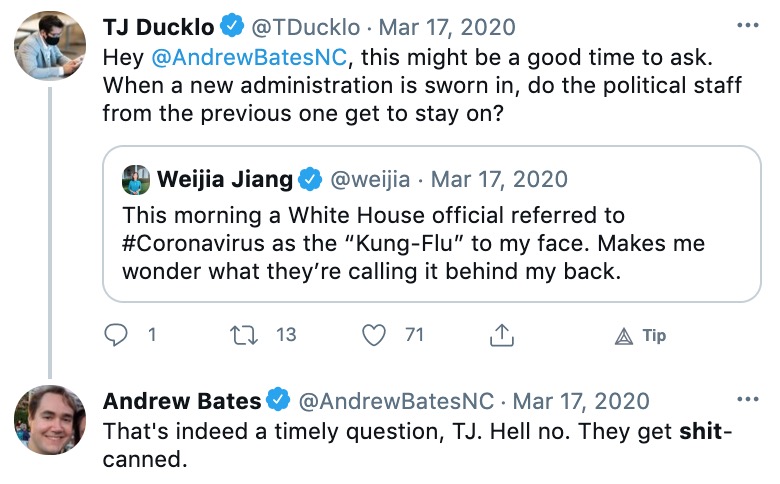Click Andrew Bates's verified badge
Image resolution: width=780 pixels, height=484 pixels.
coord(277,402)
